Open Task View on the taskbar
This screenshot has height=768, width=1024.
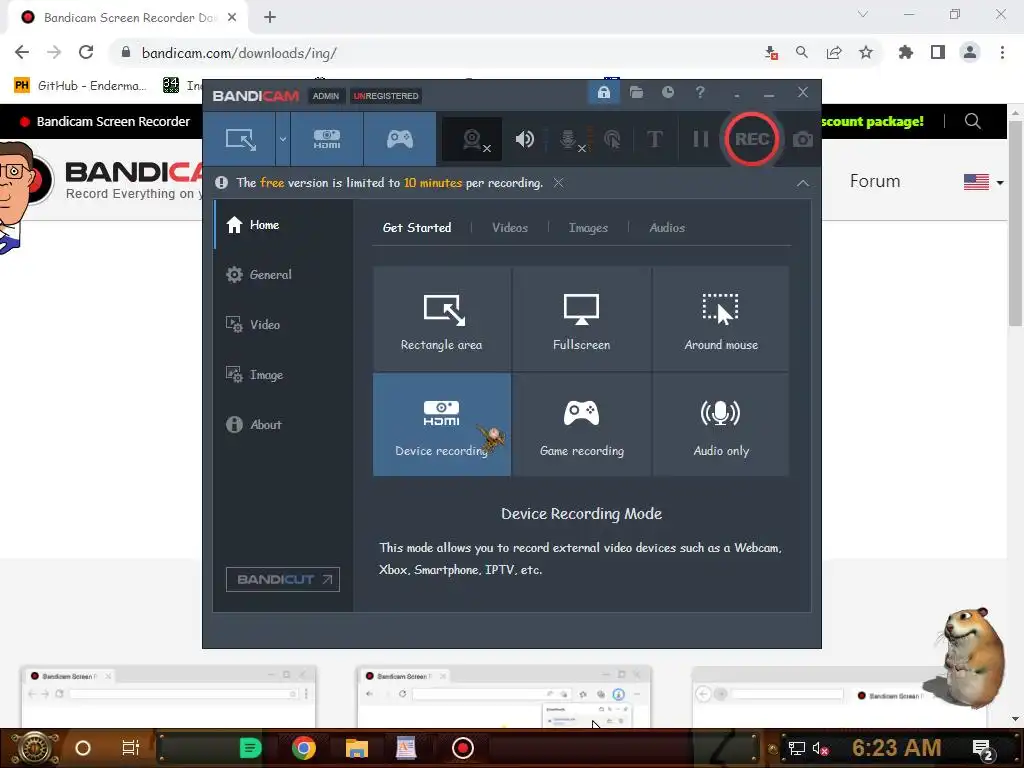[x=131, y=748]
